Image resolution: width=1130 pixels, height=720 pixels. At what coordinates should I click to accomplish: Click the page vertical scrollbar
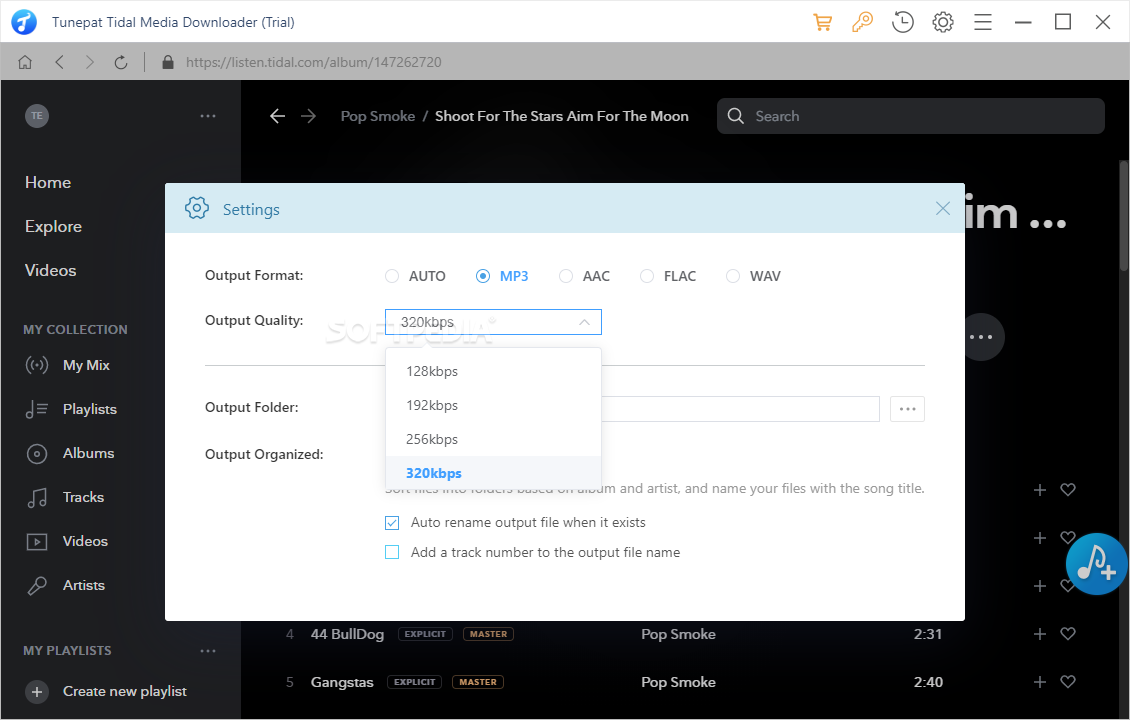point(1124,216)
